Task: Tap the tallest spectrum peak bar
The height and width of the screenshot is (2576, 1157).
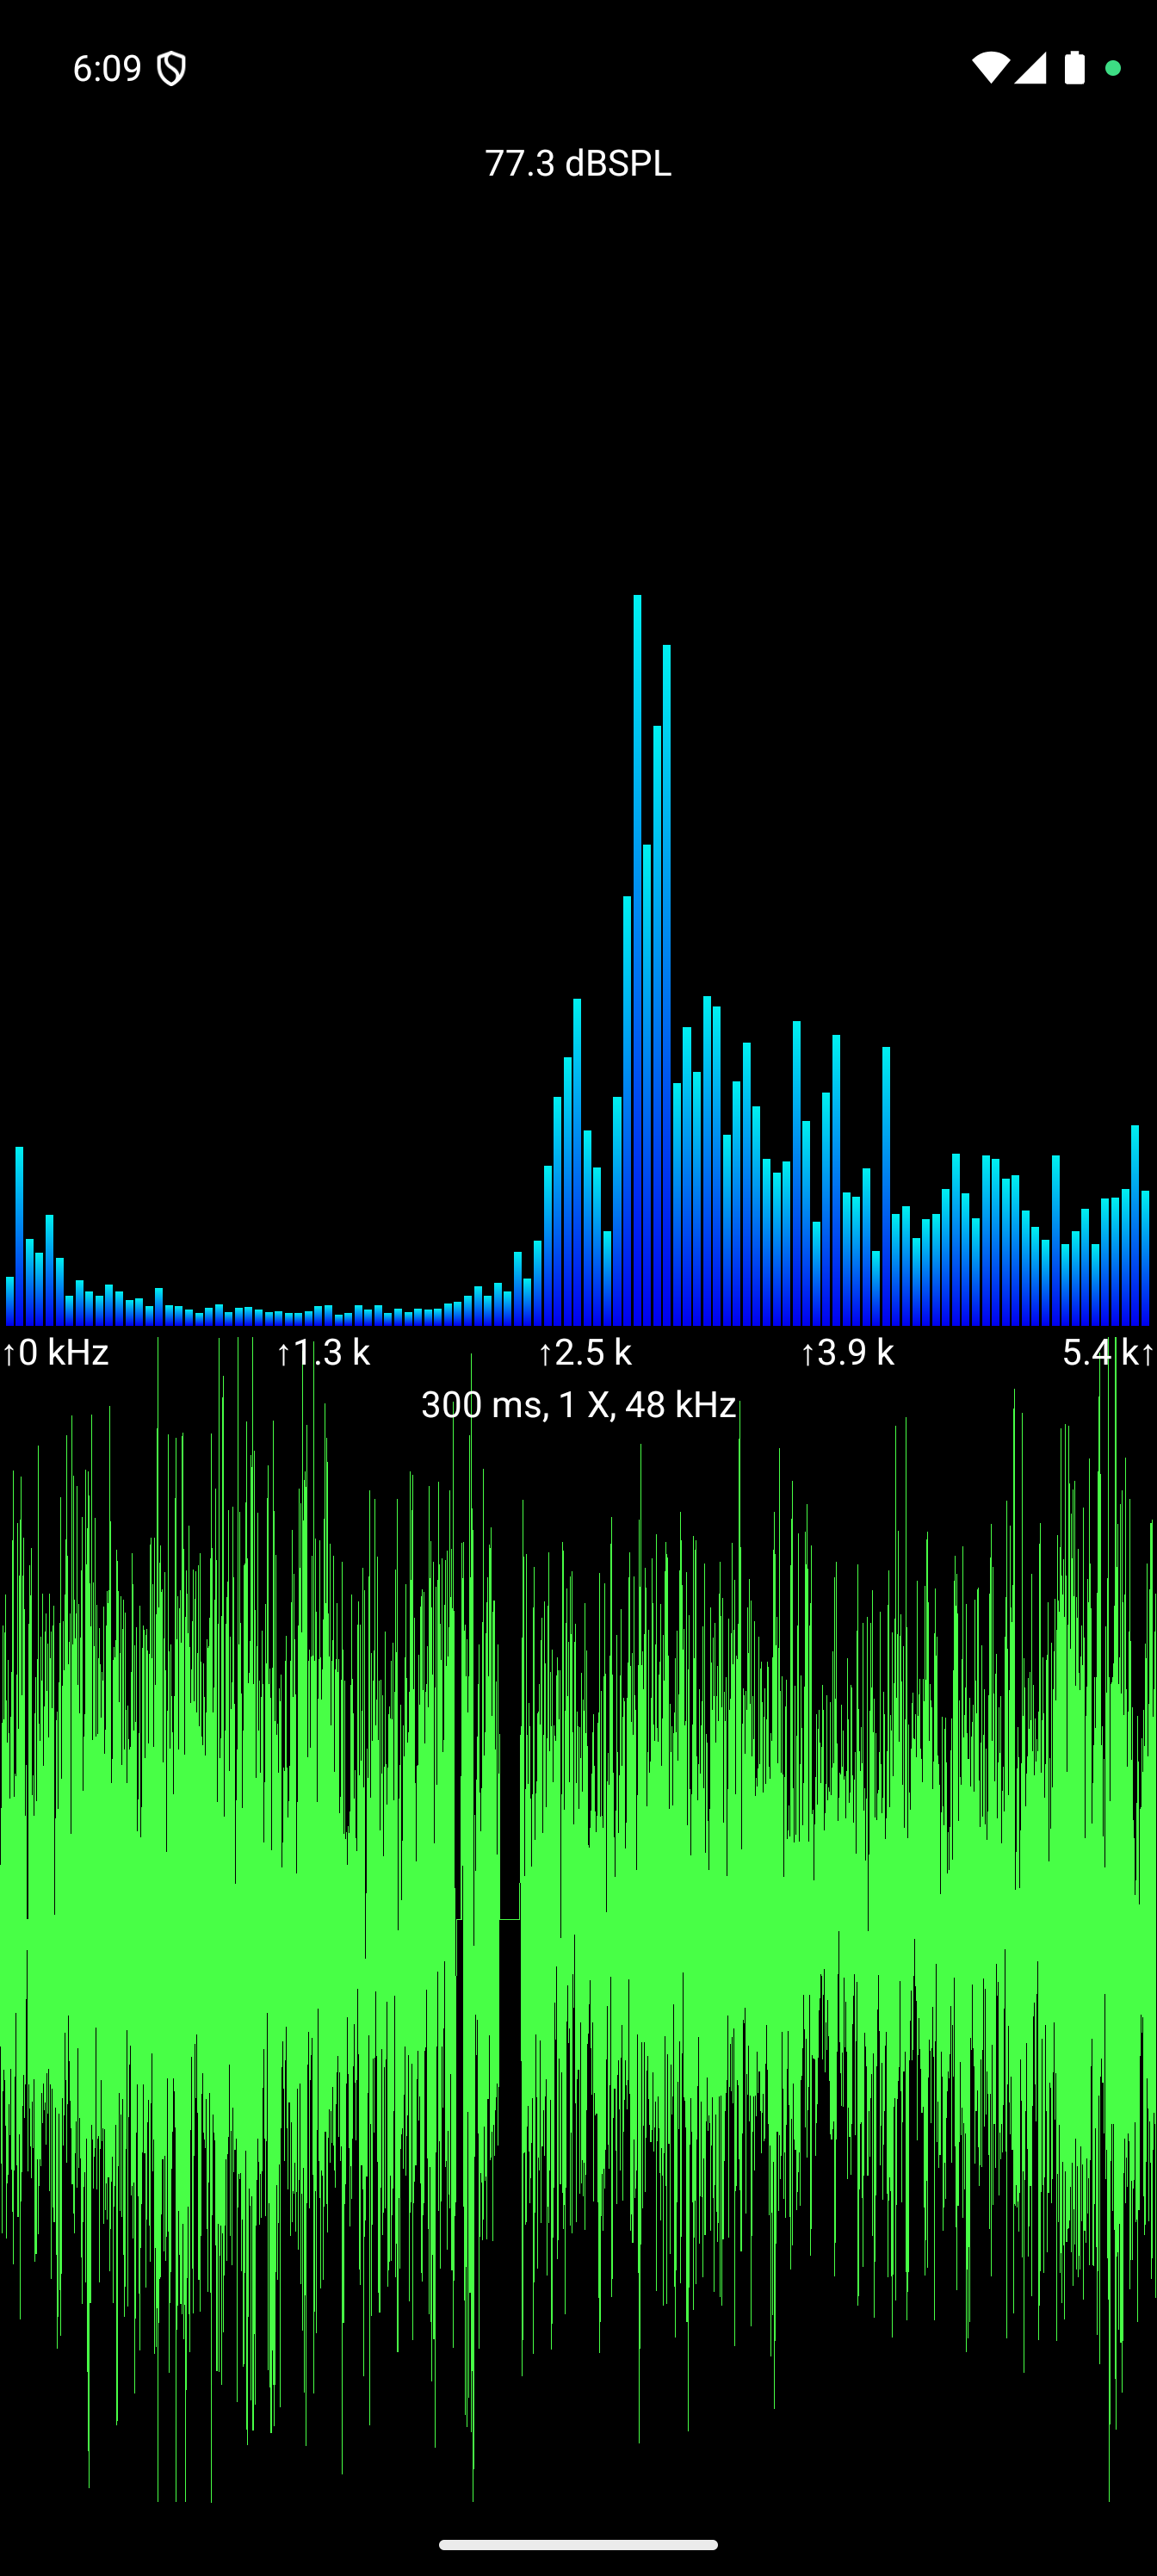Action: pos(637,959)
